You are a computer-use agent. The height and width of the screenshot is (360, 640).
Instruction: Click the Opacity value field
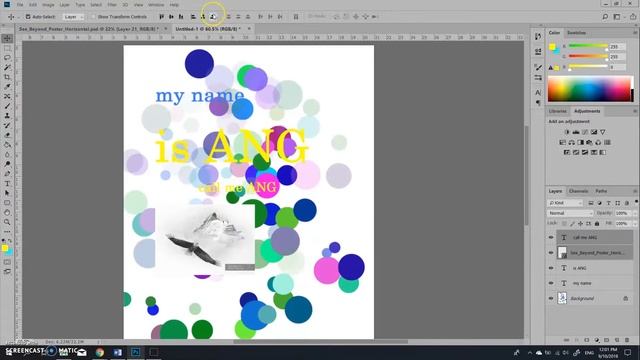coord(623,213)
